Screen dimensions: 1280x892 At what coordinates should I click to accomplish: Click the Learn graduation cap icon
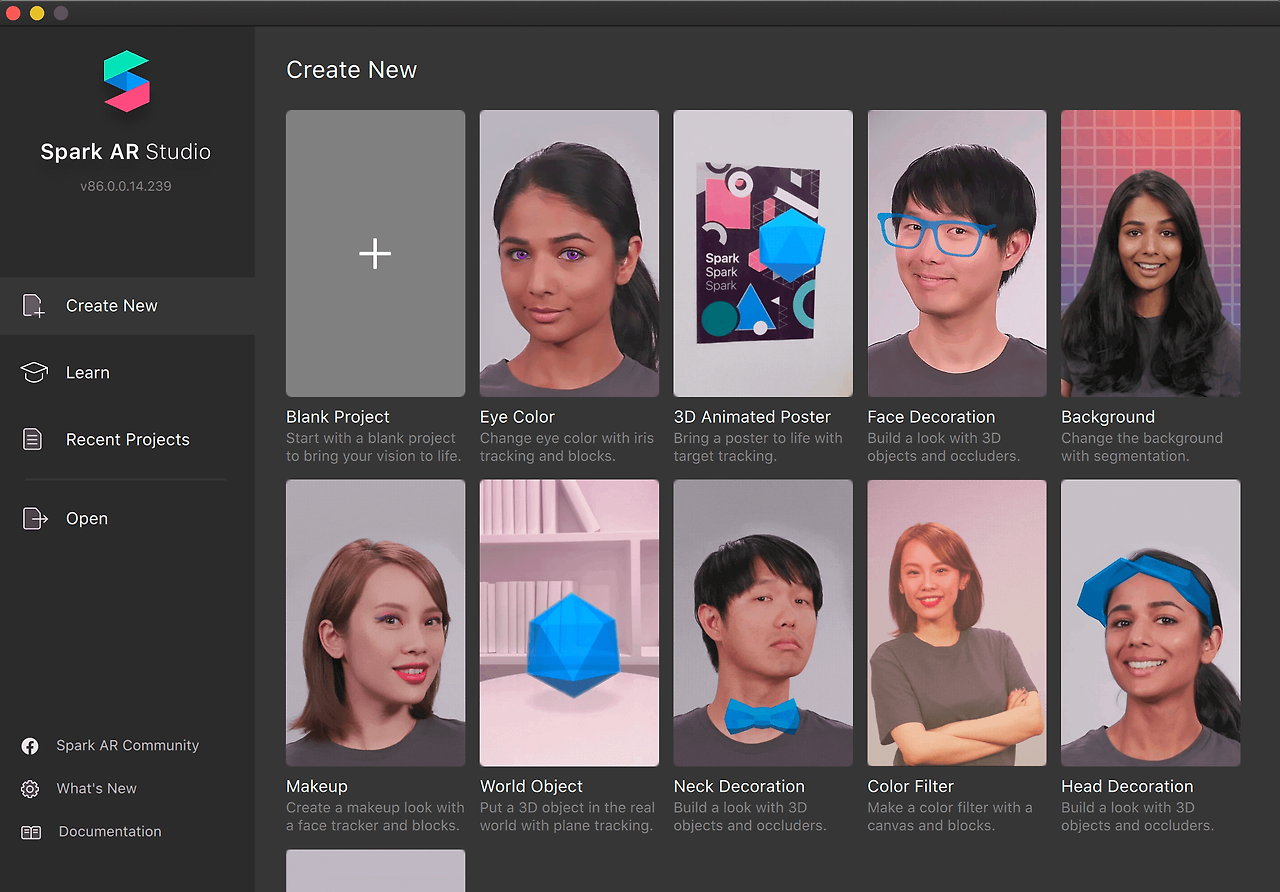click(34, 373)
